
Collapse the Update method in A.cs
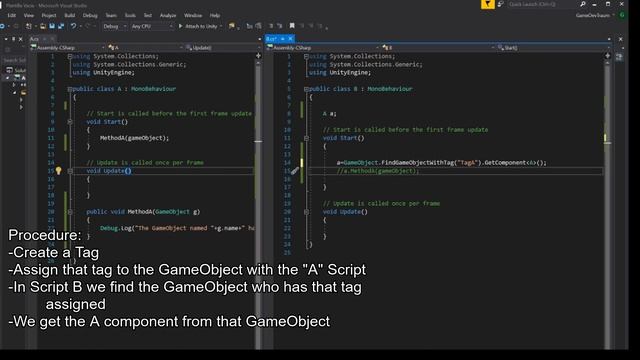pyautogui.click(x=70, y=171)
